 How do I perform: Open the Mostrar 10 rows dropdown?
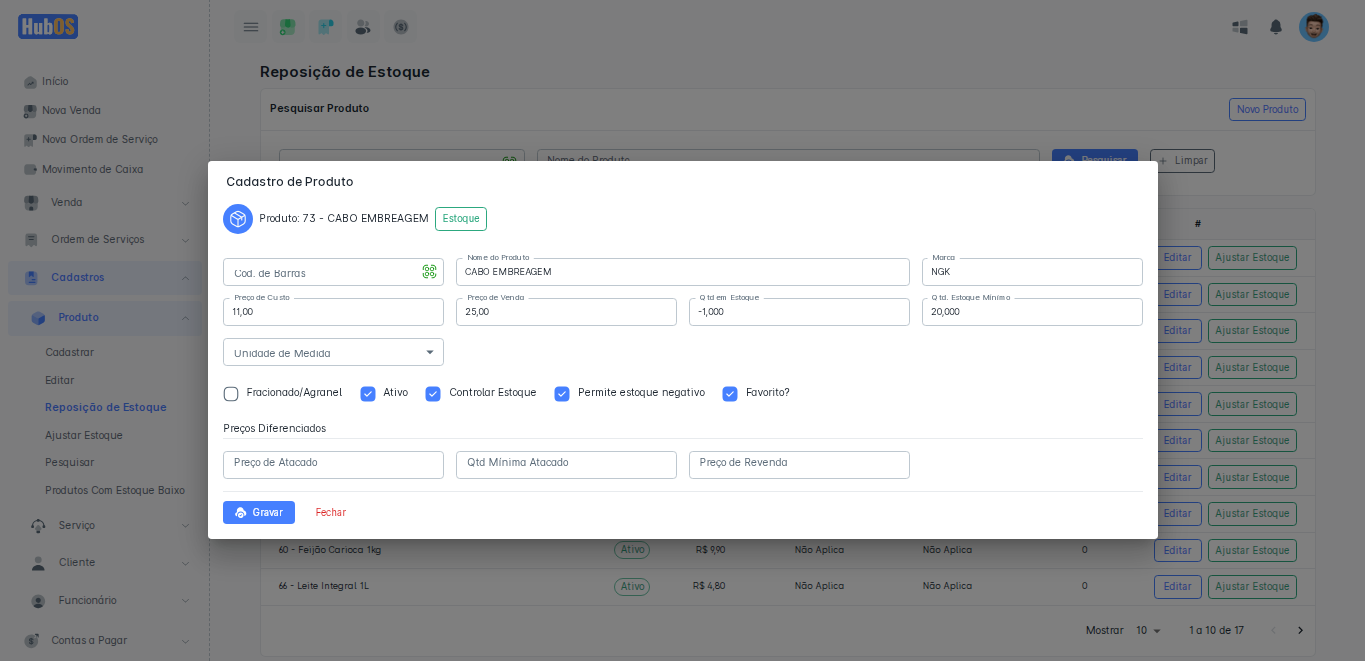(1148, 631)
